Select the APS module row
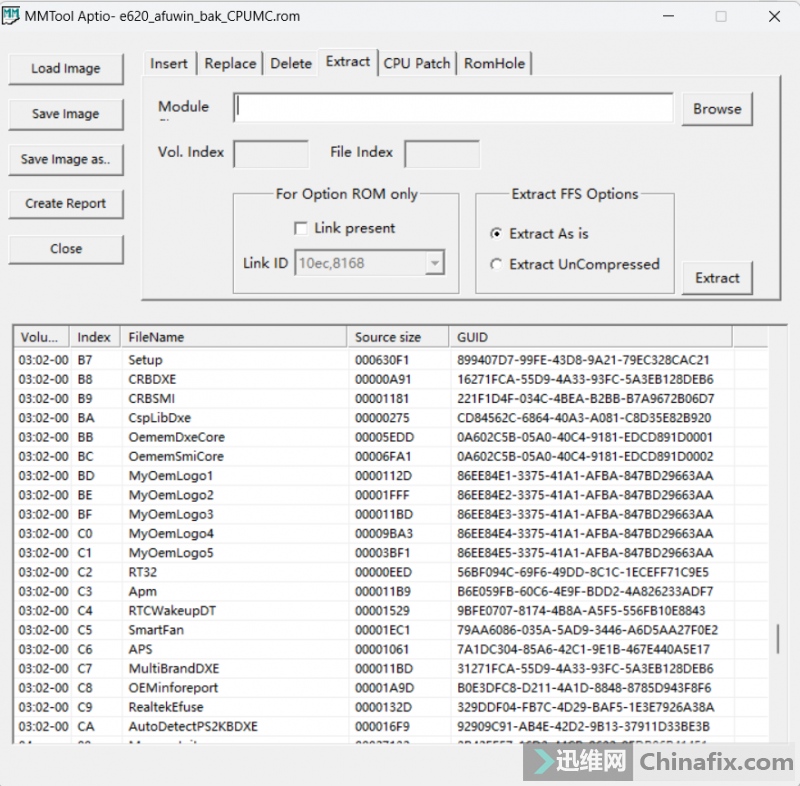 click(x=391, y=650)
